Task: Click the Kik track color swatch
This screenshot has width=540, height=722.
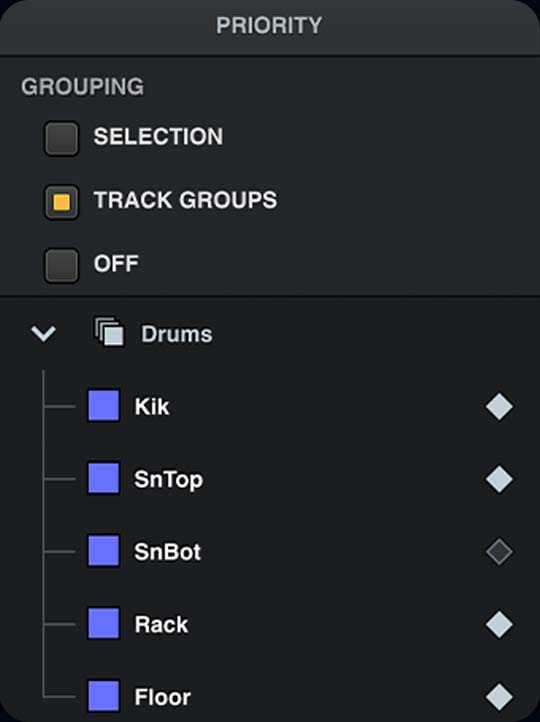Action: point(104,406)
